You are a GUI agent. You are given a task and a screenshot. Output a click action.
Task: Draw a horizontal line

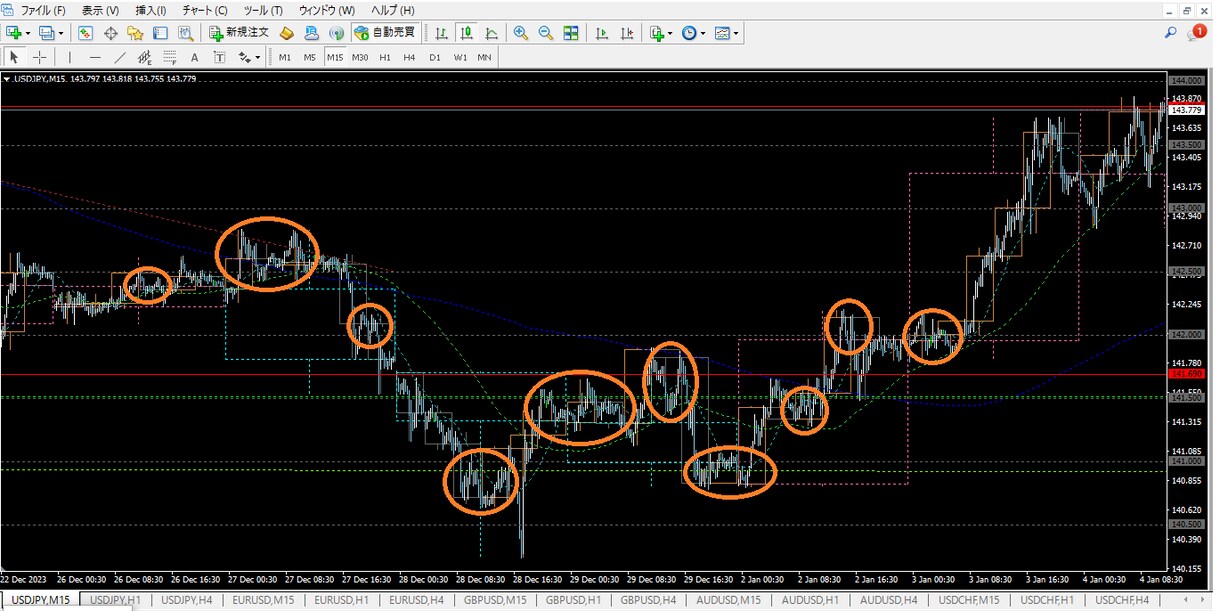pos(95,57)
